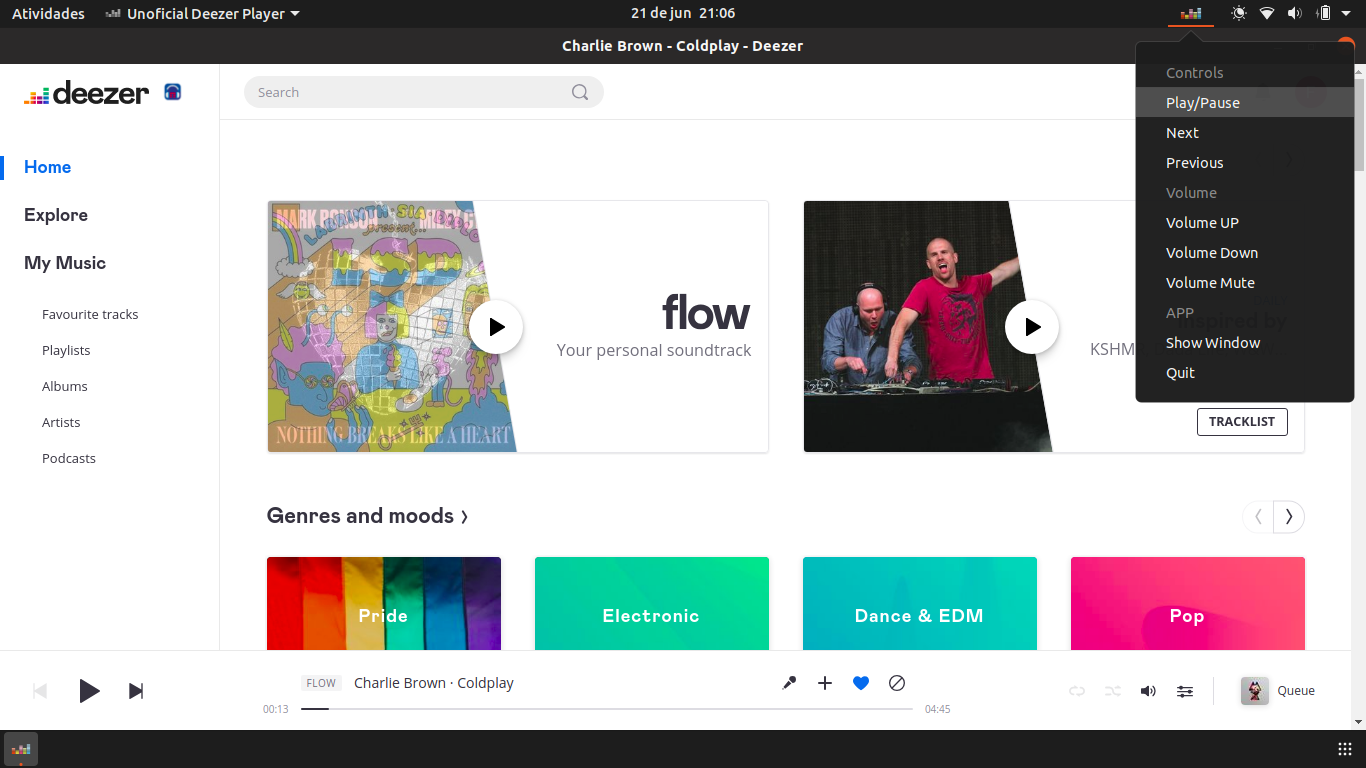Go to Home in sidebar
The image size is (1366, 768).
tap(48, 167)
